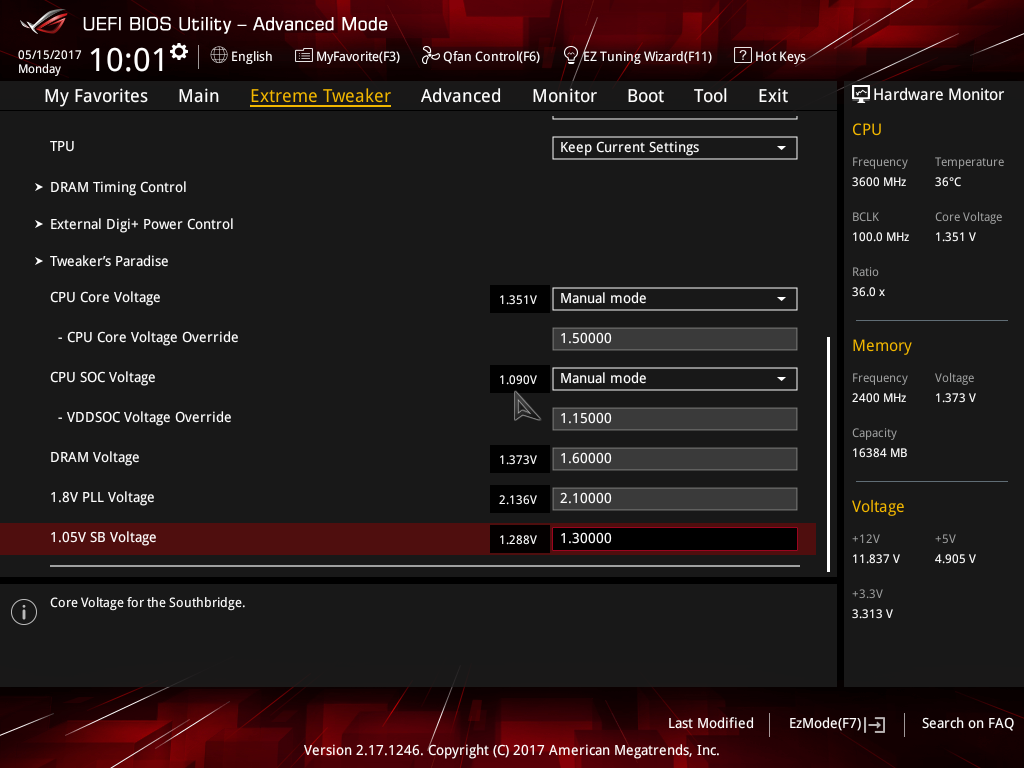Click the Hot Keys question mark icon
Screen dimensions: 1024x768
743,56
